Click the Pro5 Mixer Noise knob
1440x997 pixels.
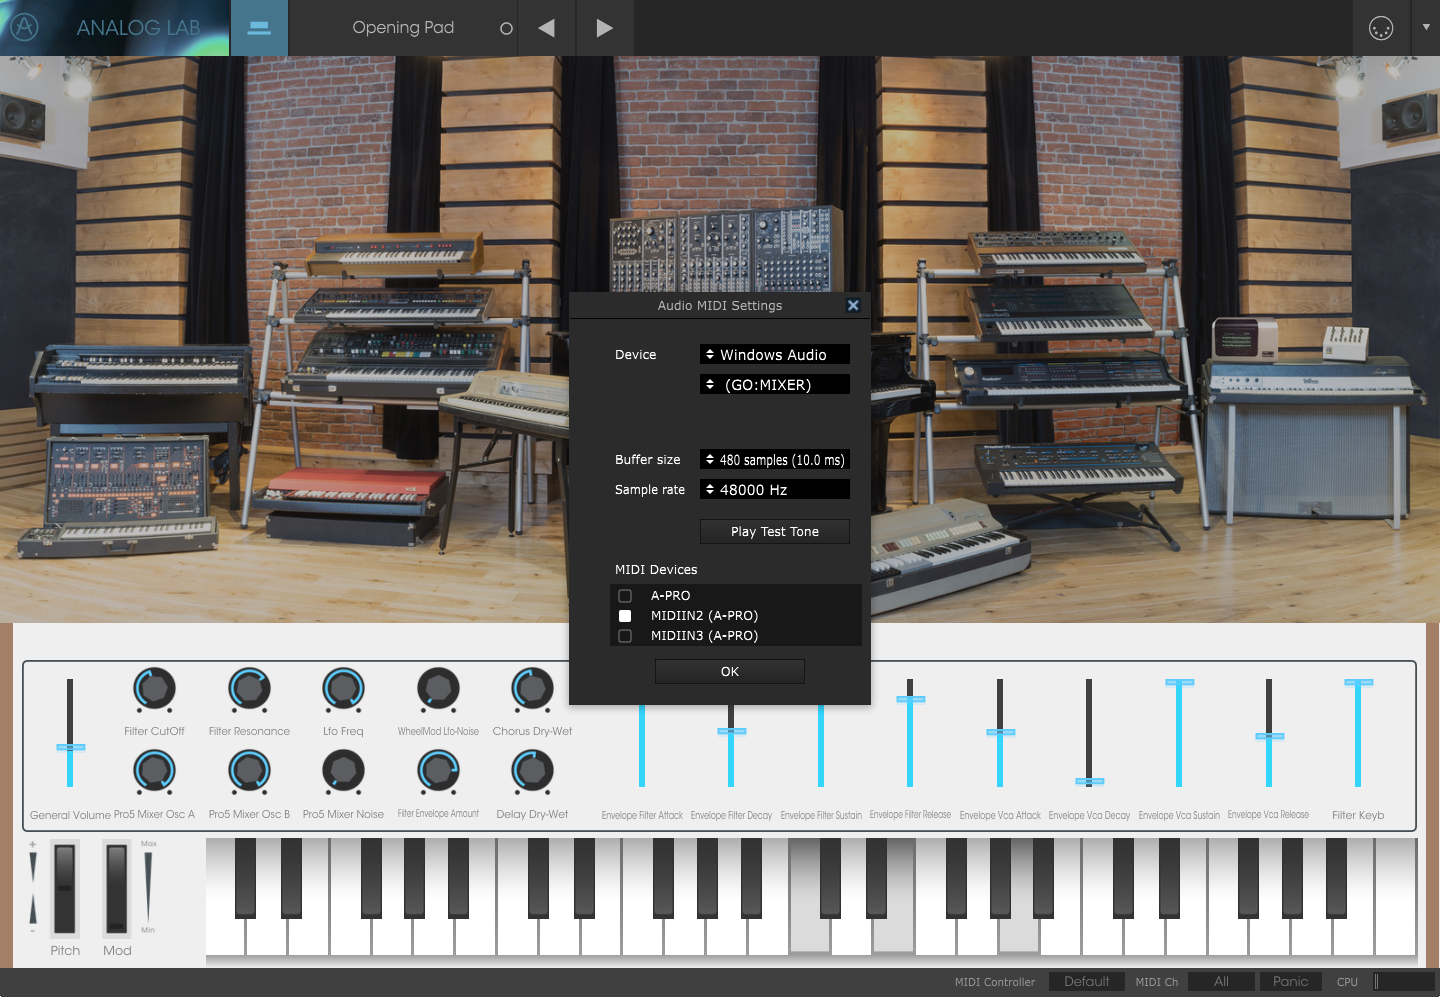click(343, 771)
